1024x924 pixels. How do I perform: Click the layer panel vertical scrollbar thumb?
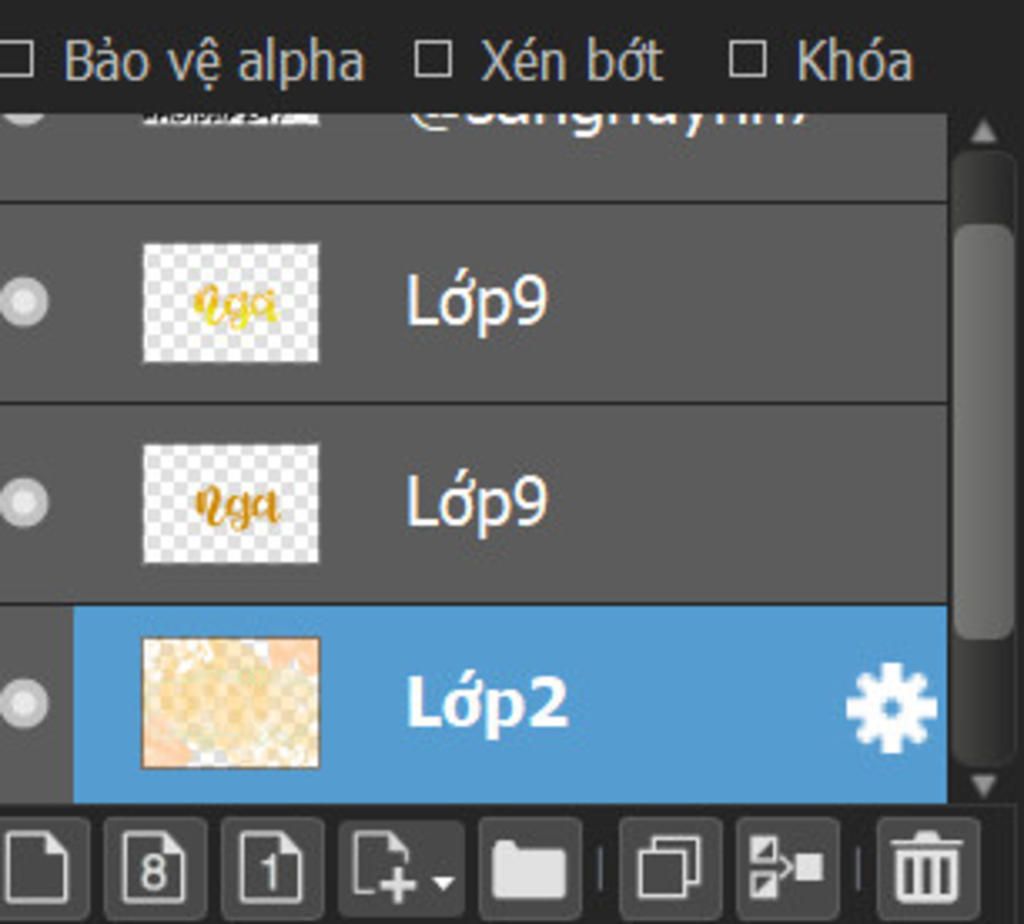coord(984,430)
